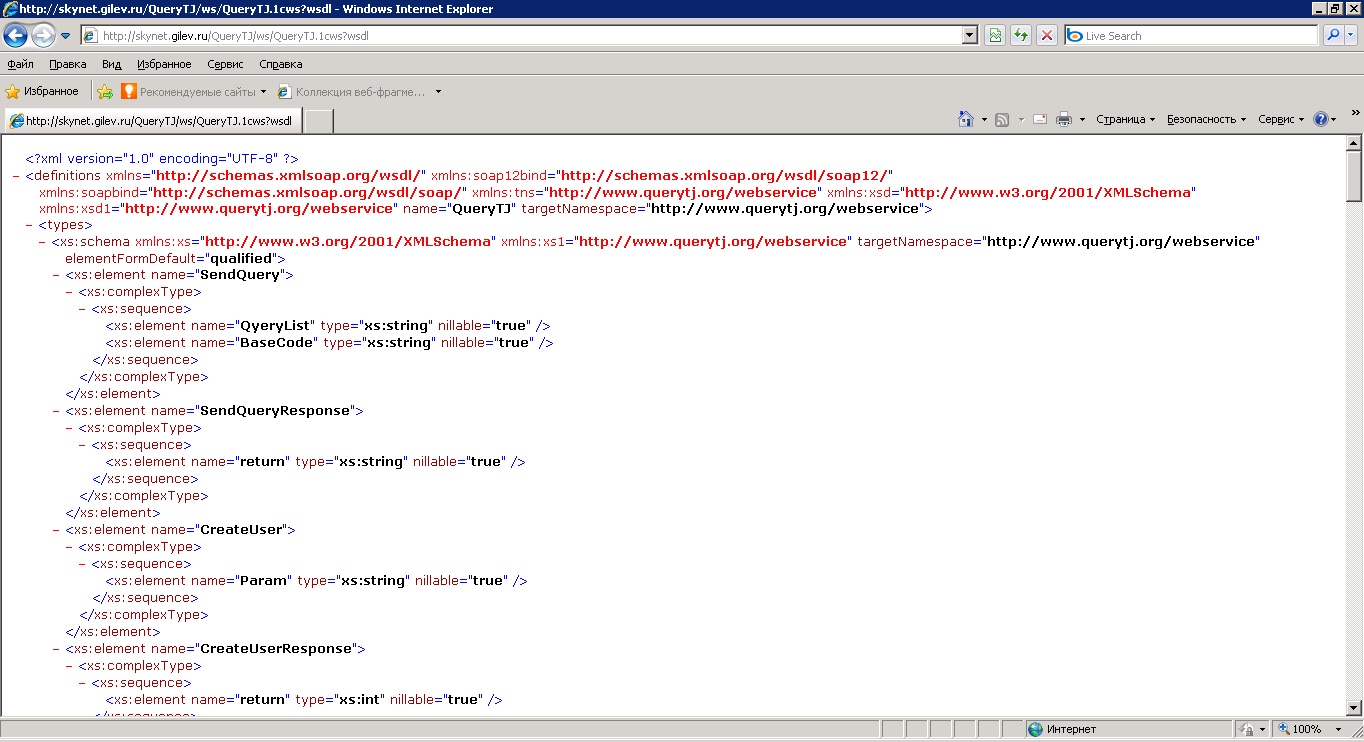This screenshot has height=742, width=1364.
Task: Open the Сервис command bar menu
Action: tap(1281, 119)
